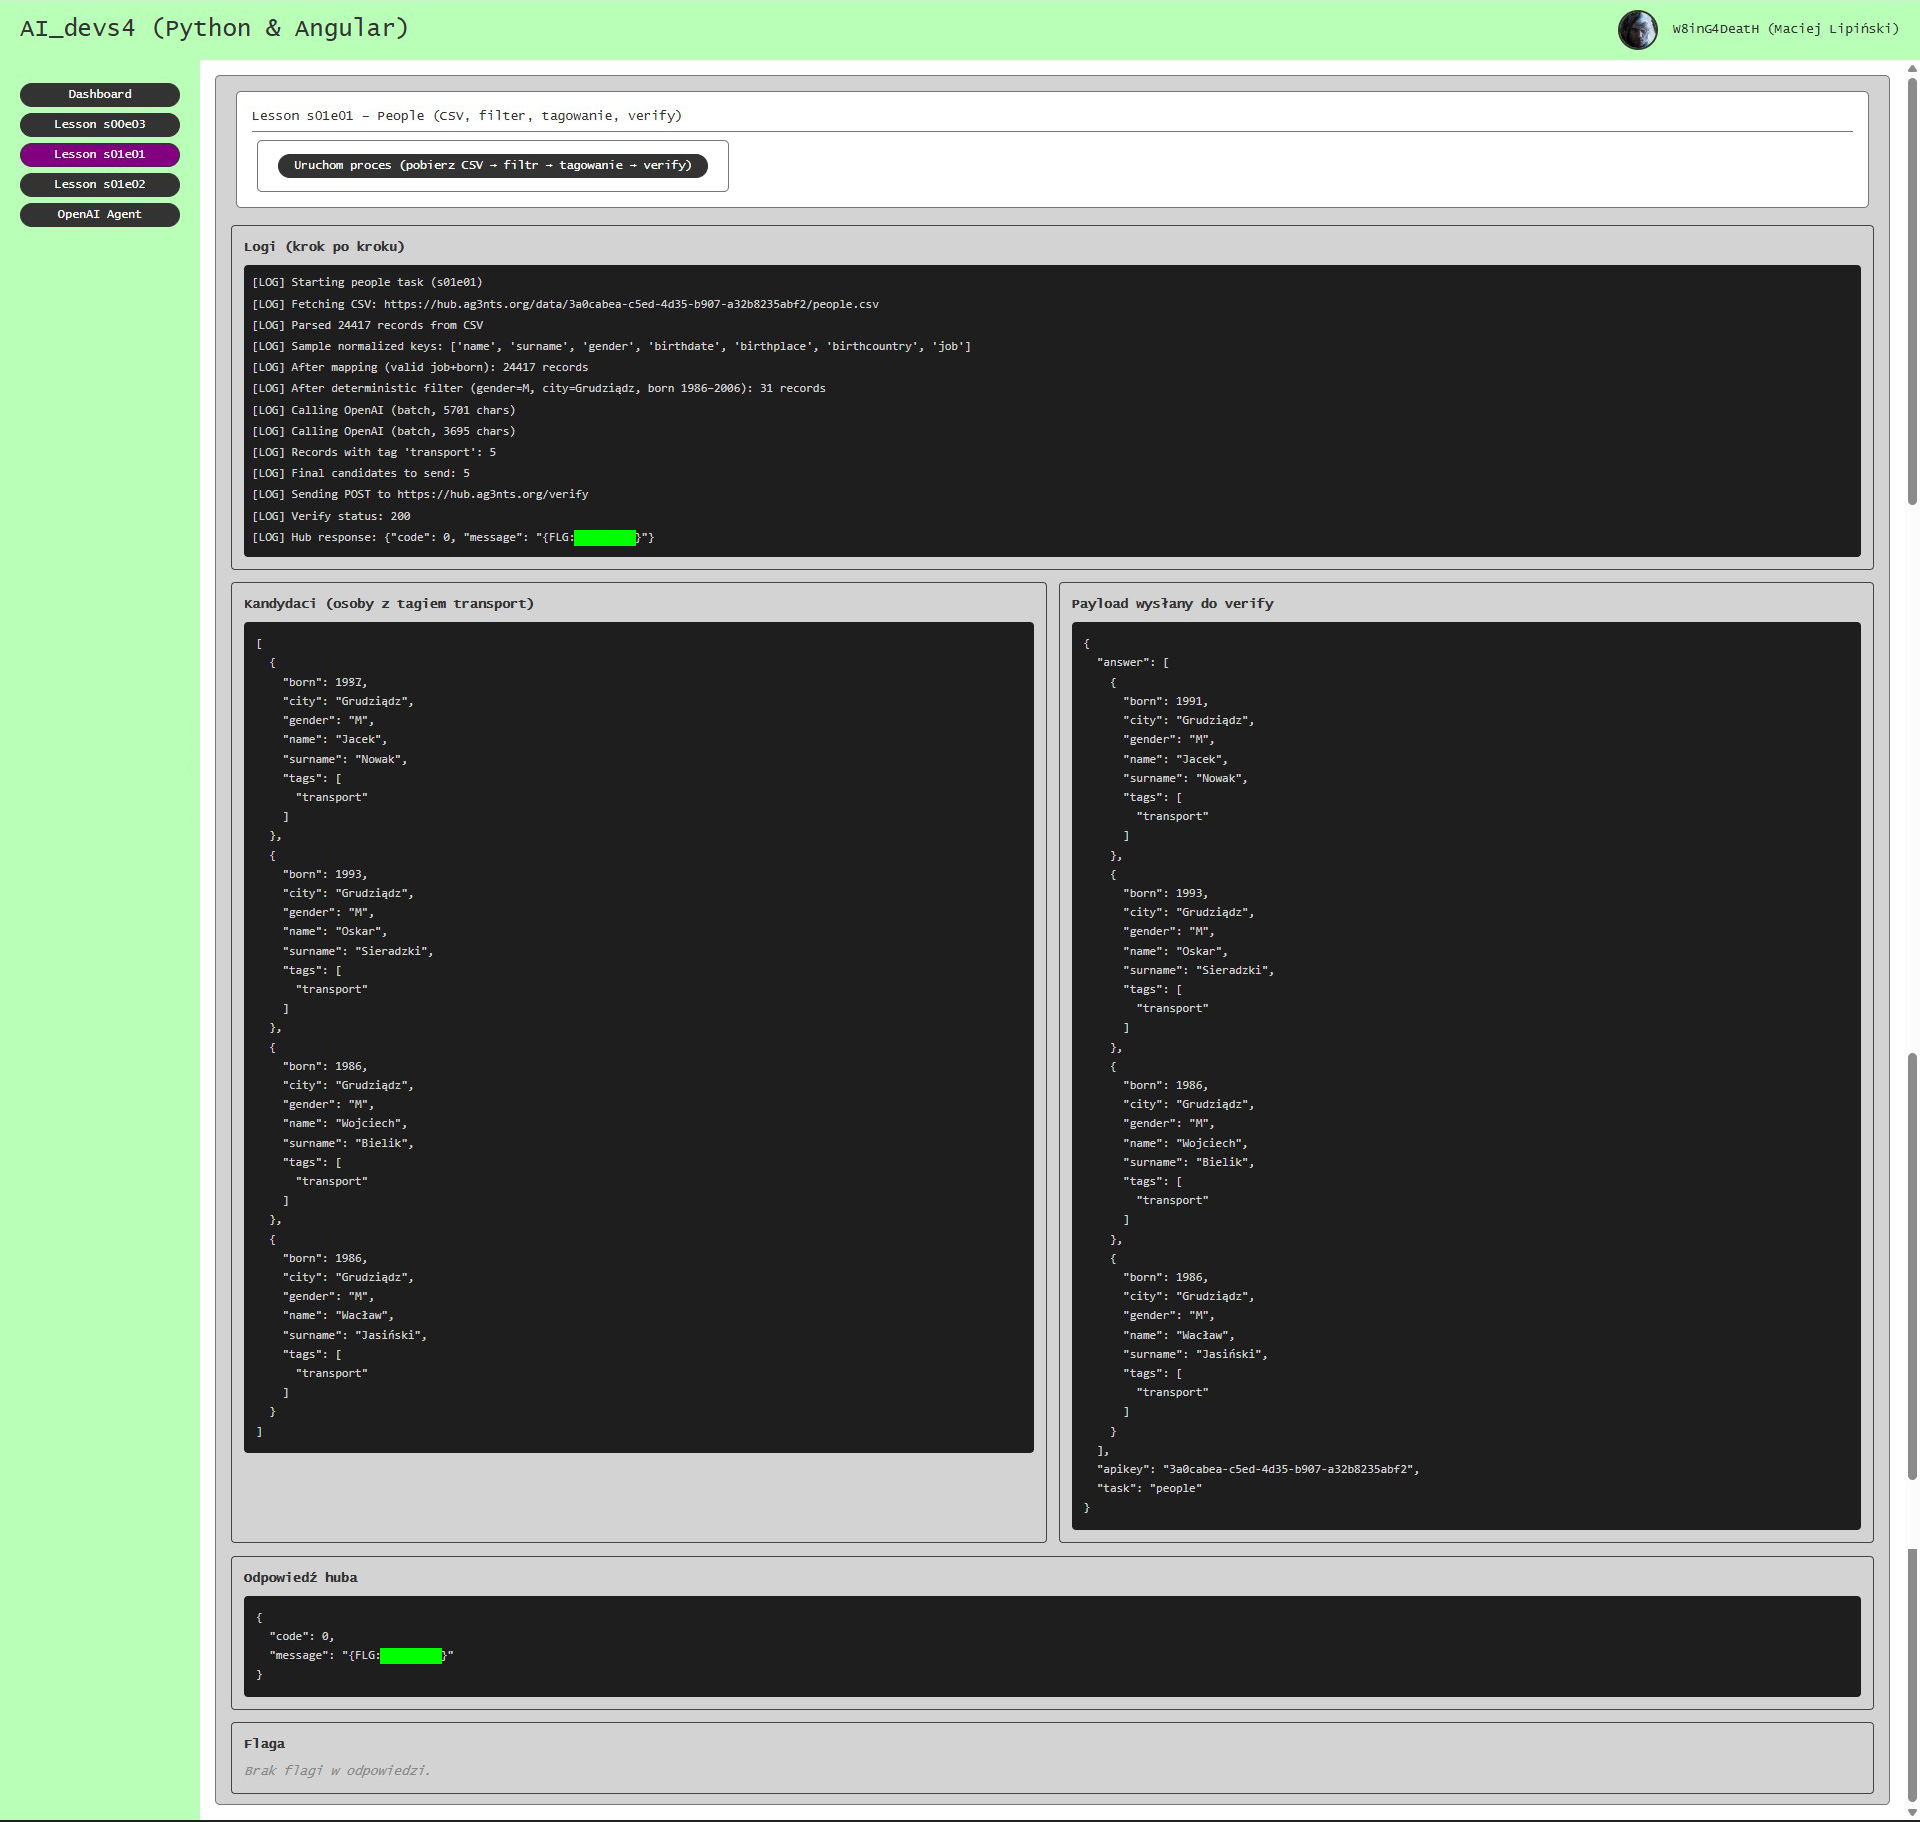Image resolution: width=1920 pixels, height=1822 pixels.
Task: Click the AI_devs4 app title
Action: (214, 28)
